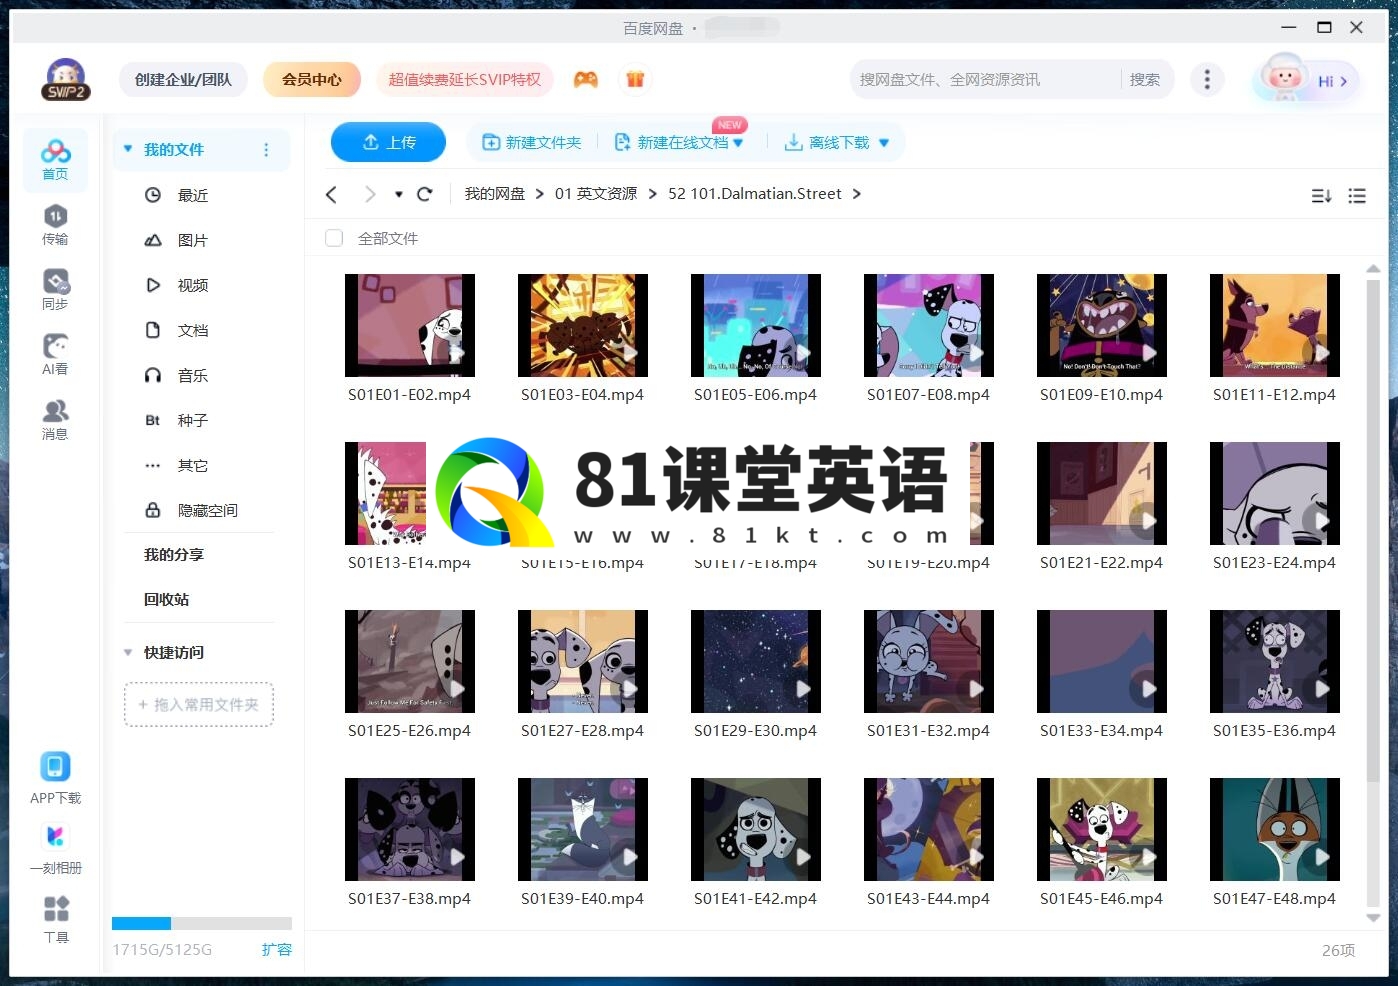Open the AI看 sidebar icon
This screenshot has height=986, width=1398.
[x=55, y=355]
